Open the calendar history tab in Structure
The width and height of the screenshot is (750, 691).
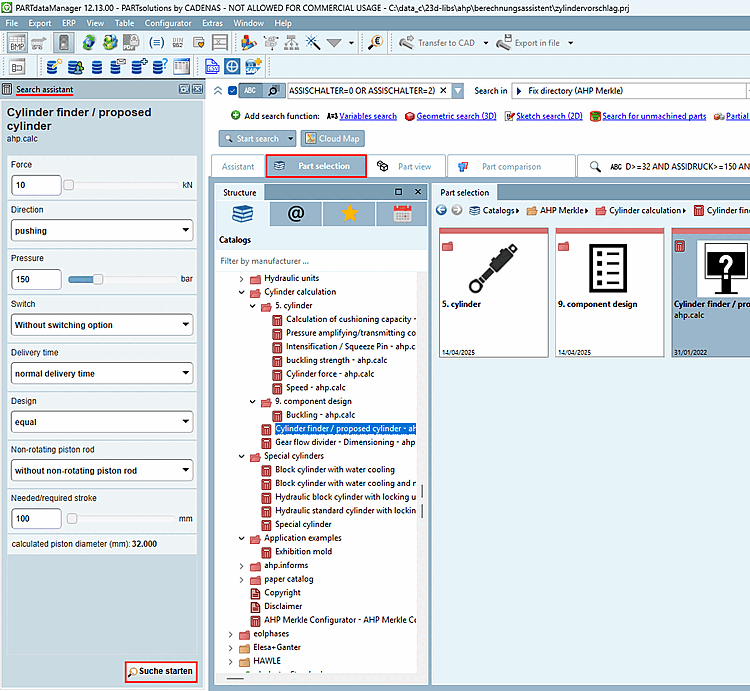[402, 213]
